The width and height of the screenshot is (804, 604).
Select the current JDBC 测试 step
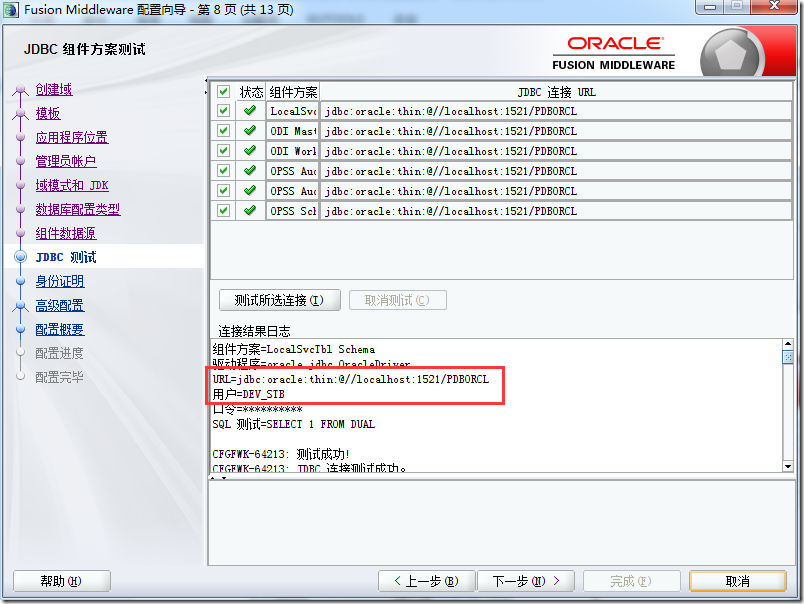click(66, 257)
